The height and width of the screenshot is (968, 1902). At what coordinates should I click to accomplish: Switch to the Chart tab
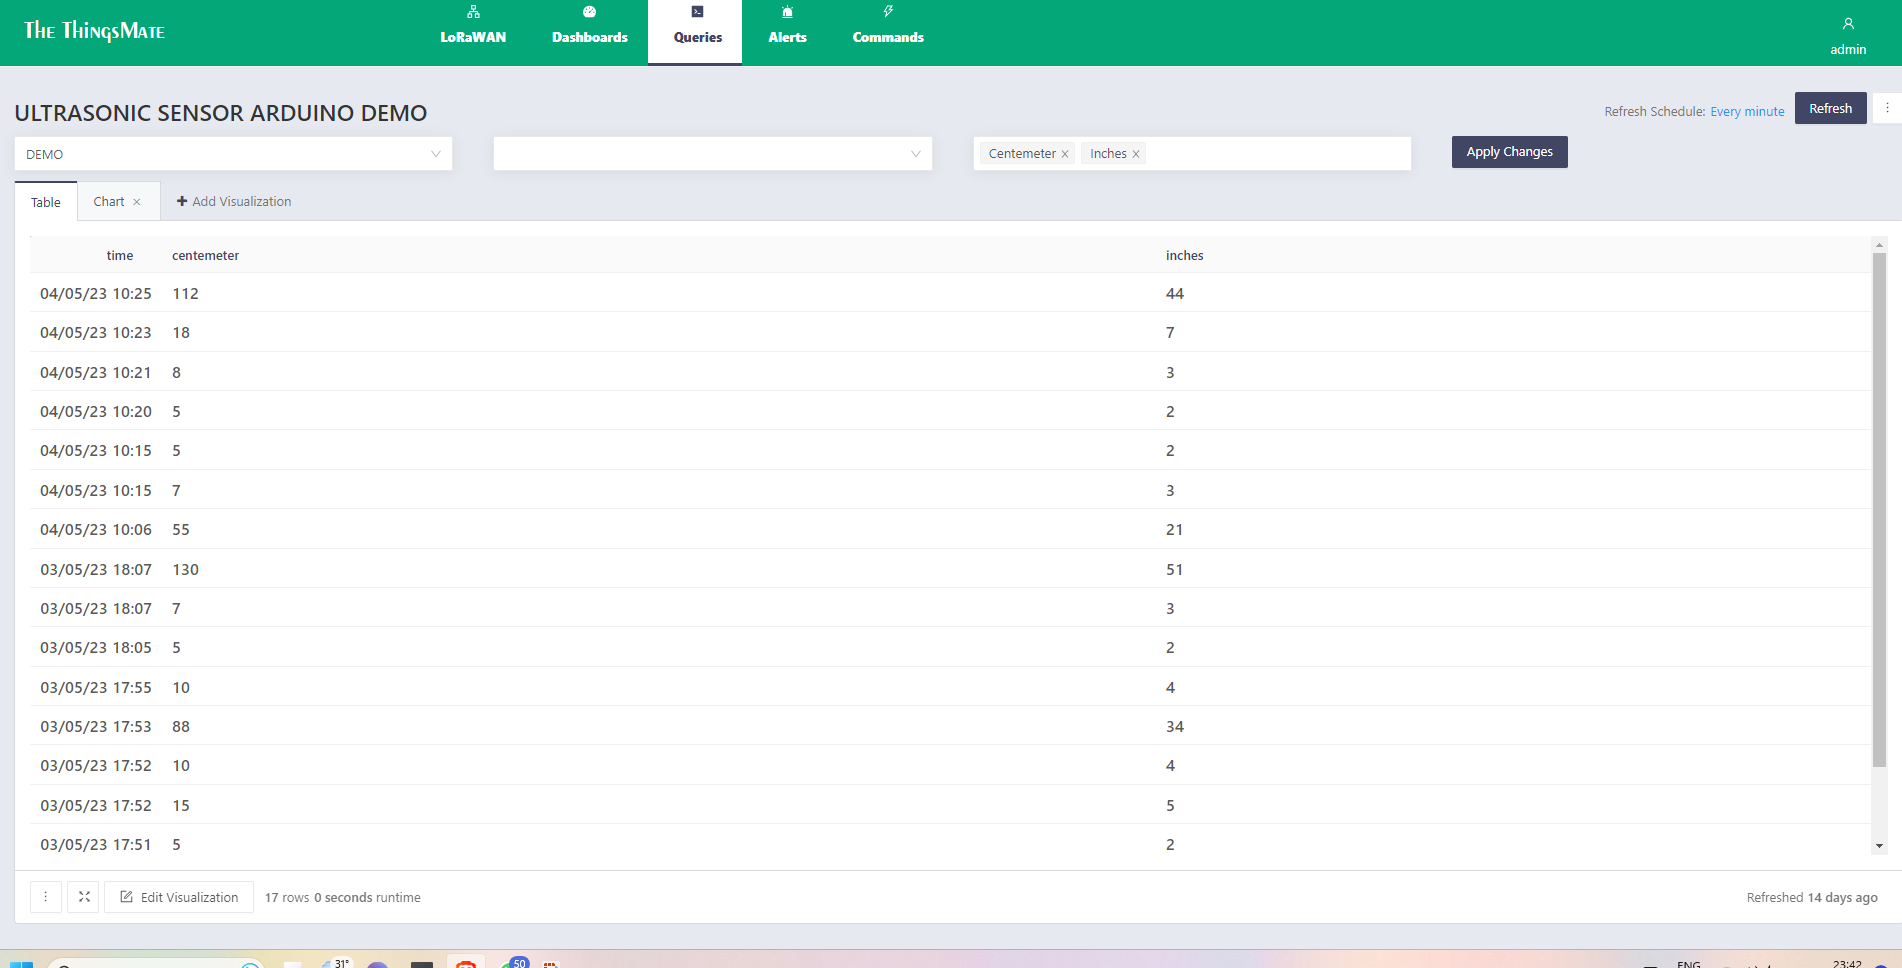pos(109,201)
